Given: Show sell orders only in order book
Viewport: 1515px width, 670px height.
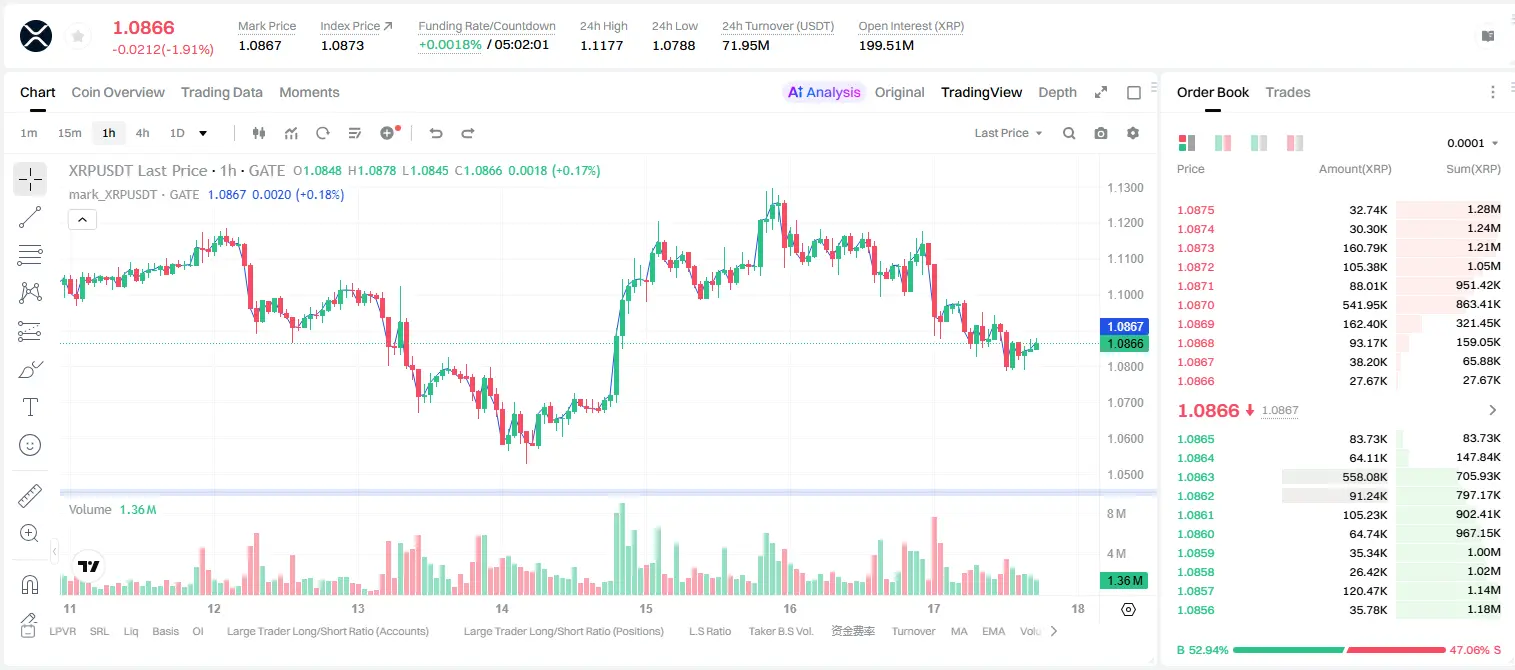Looking at the screenshot, I should [1295, 143].
